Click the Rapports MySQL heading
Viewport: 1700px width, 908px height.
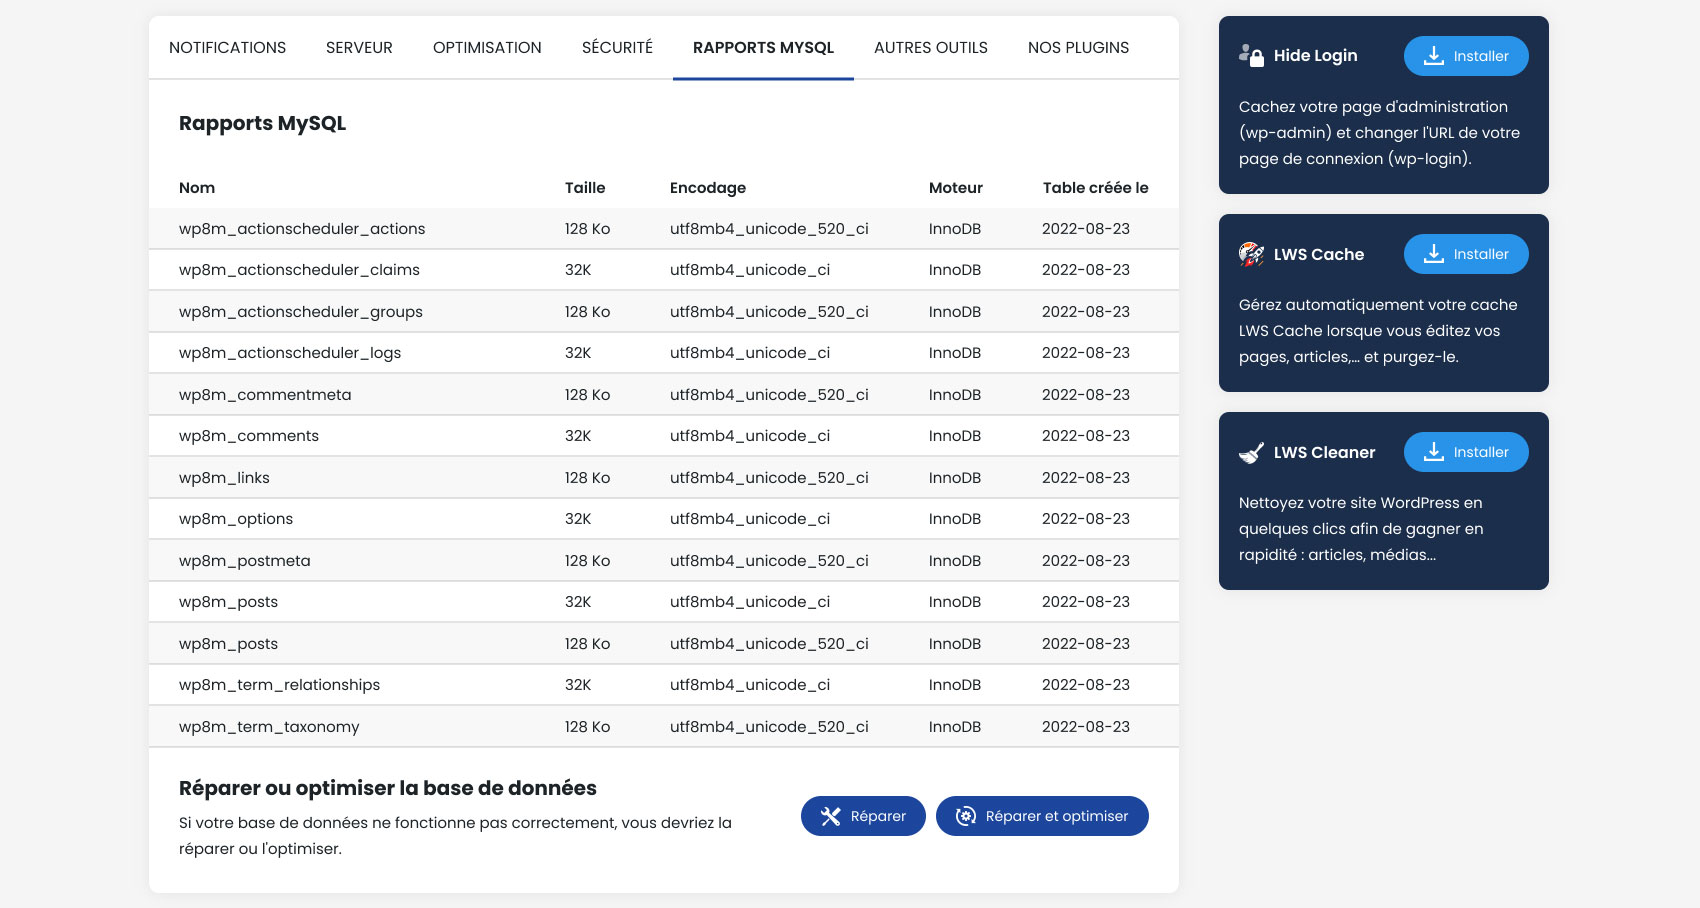point(262,123)
